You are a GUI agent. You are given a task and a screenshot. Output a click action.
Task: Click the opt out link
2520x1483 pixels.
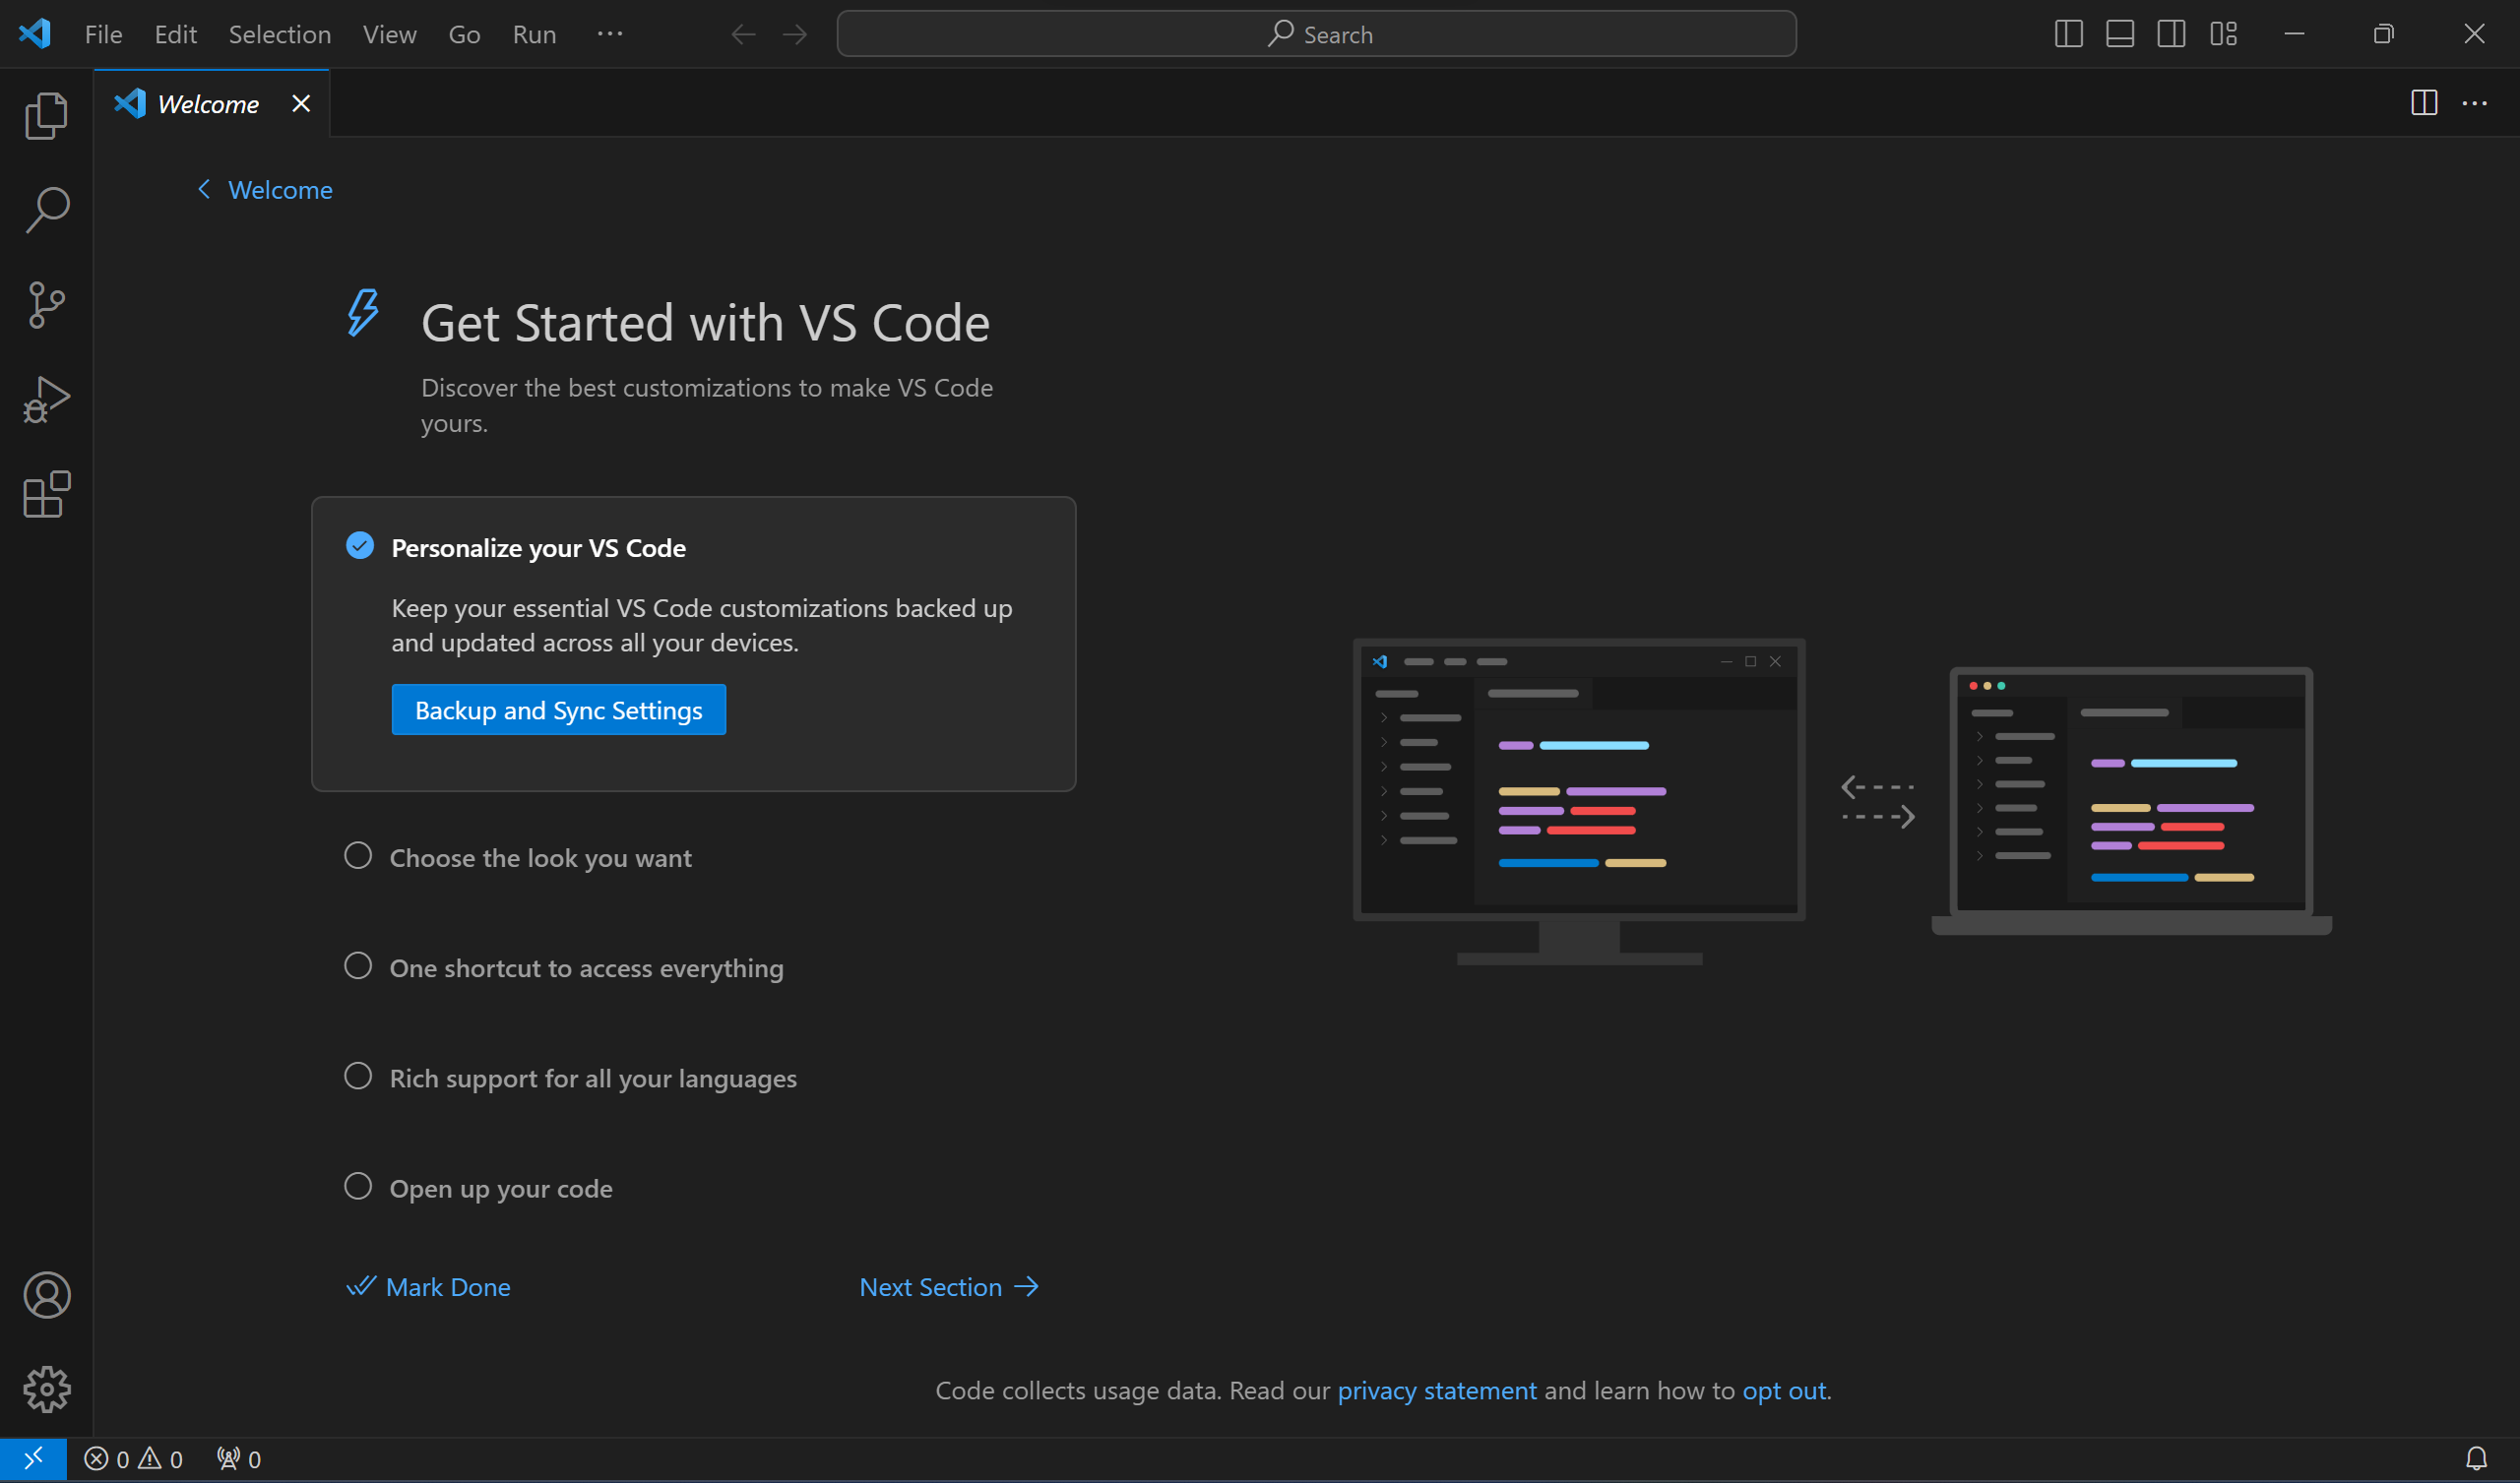click(x=1785, y=1390)
